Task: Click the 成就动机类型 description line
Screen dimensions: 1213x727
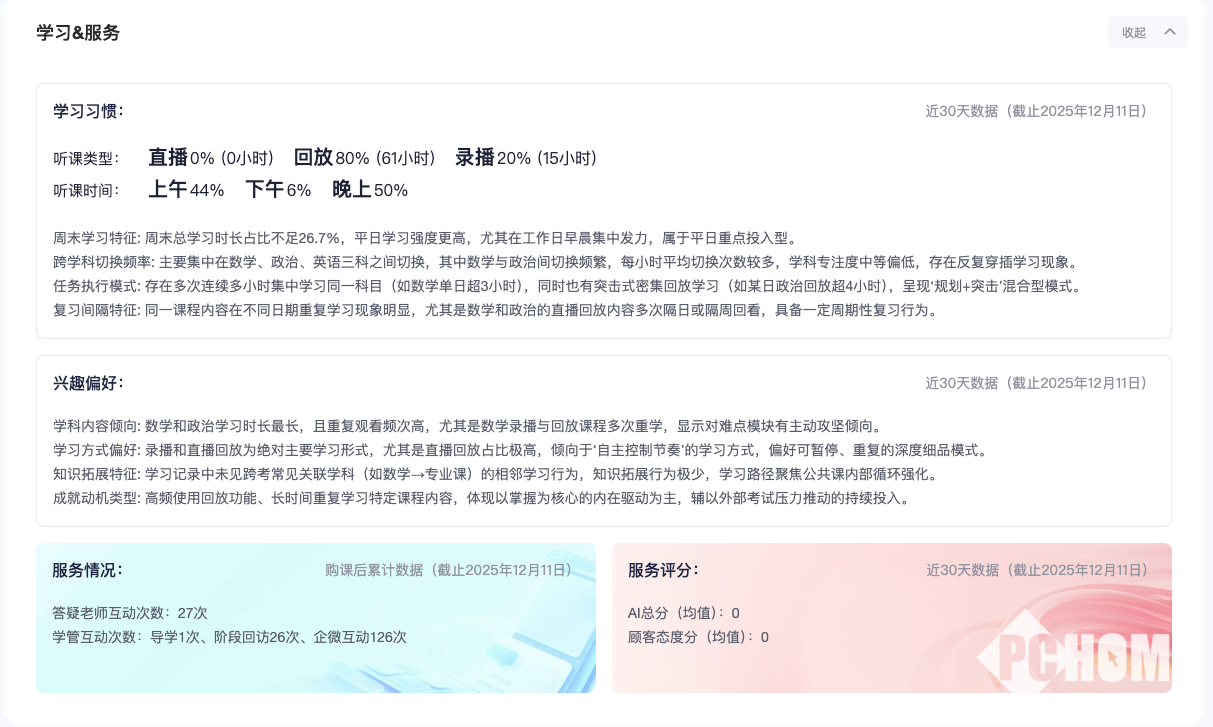Action: pyautogui.click(x=482, y=498)
